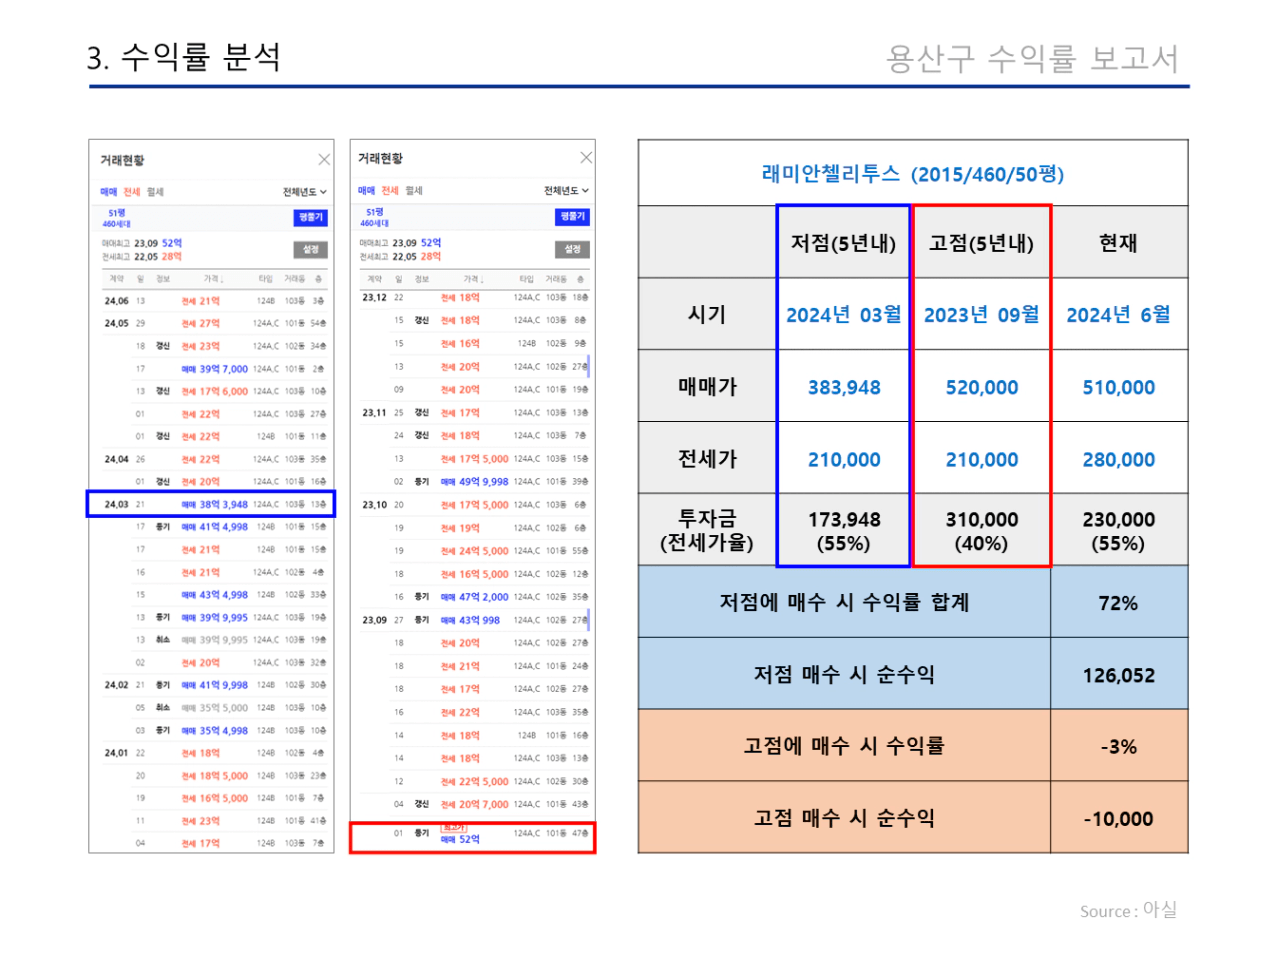Click the 저점(5년내) column header

[x=843, y=243]
